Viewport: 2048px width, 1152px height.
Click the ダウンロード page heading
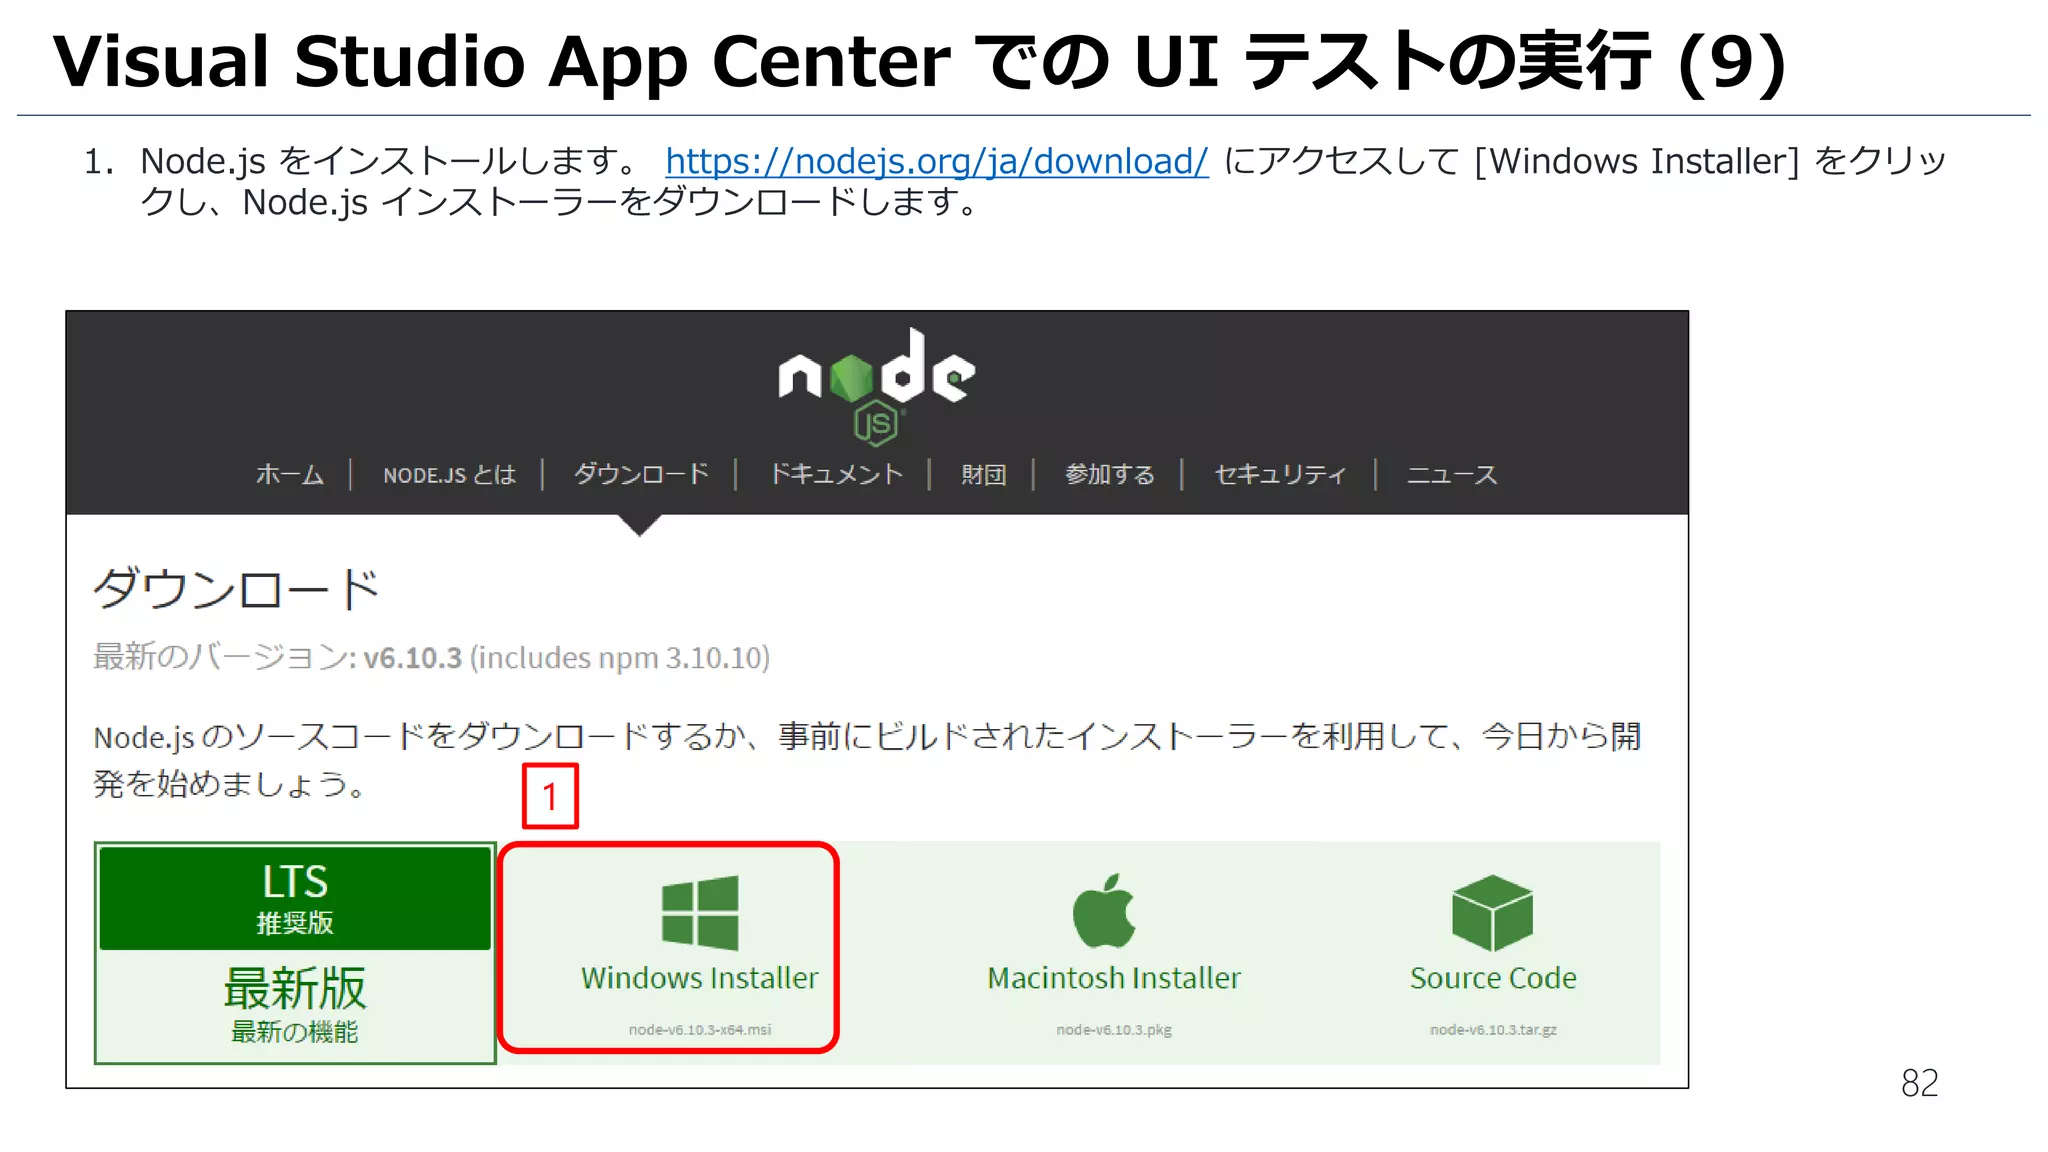tap(236, 588)
